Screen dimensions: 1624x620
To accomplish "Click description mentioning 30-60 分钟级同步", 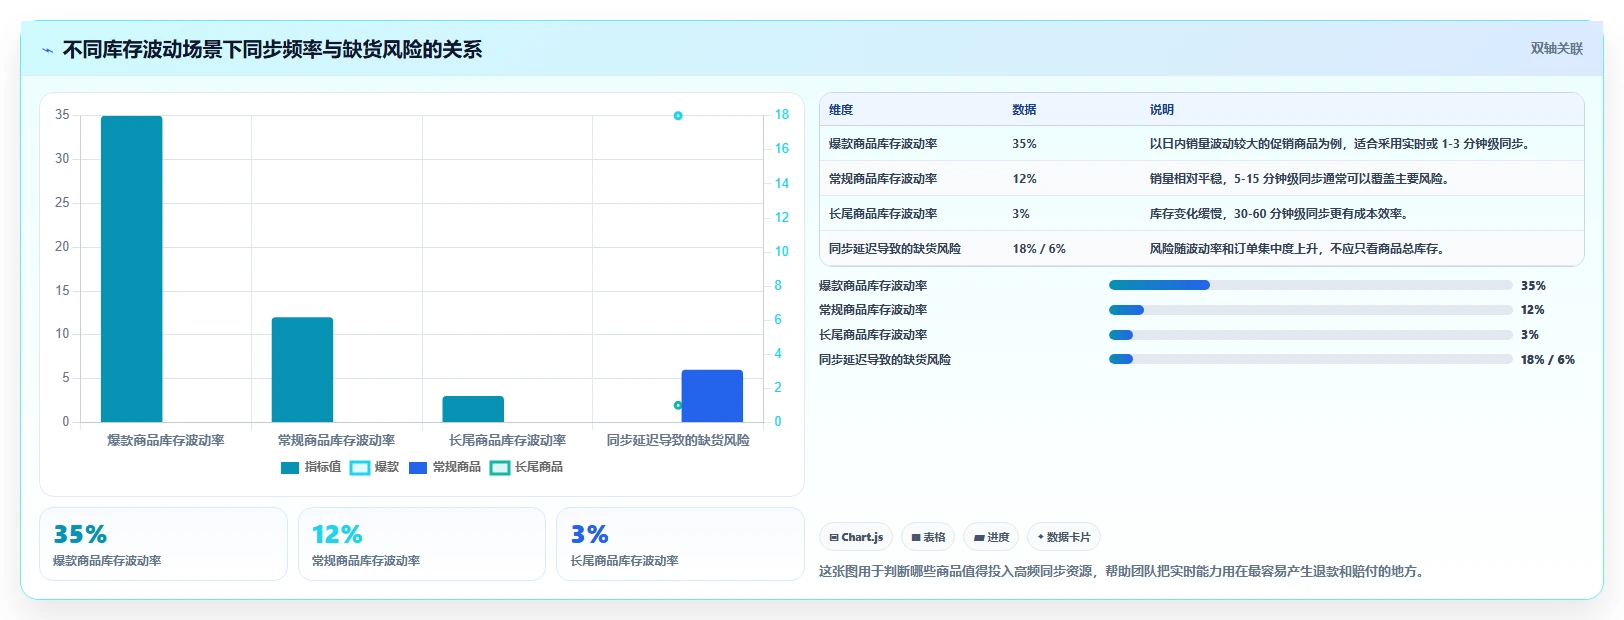I will pyautogui.click(x=1278, y=214).
